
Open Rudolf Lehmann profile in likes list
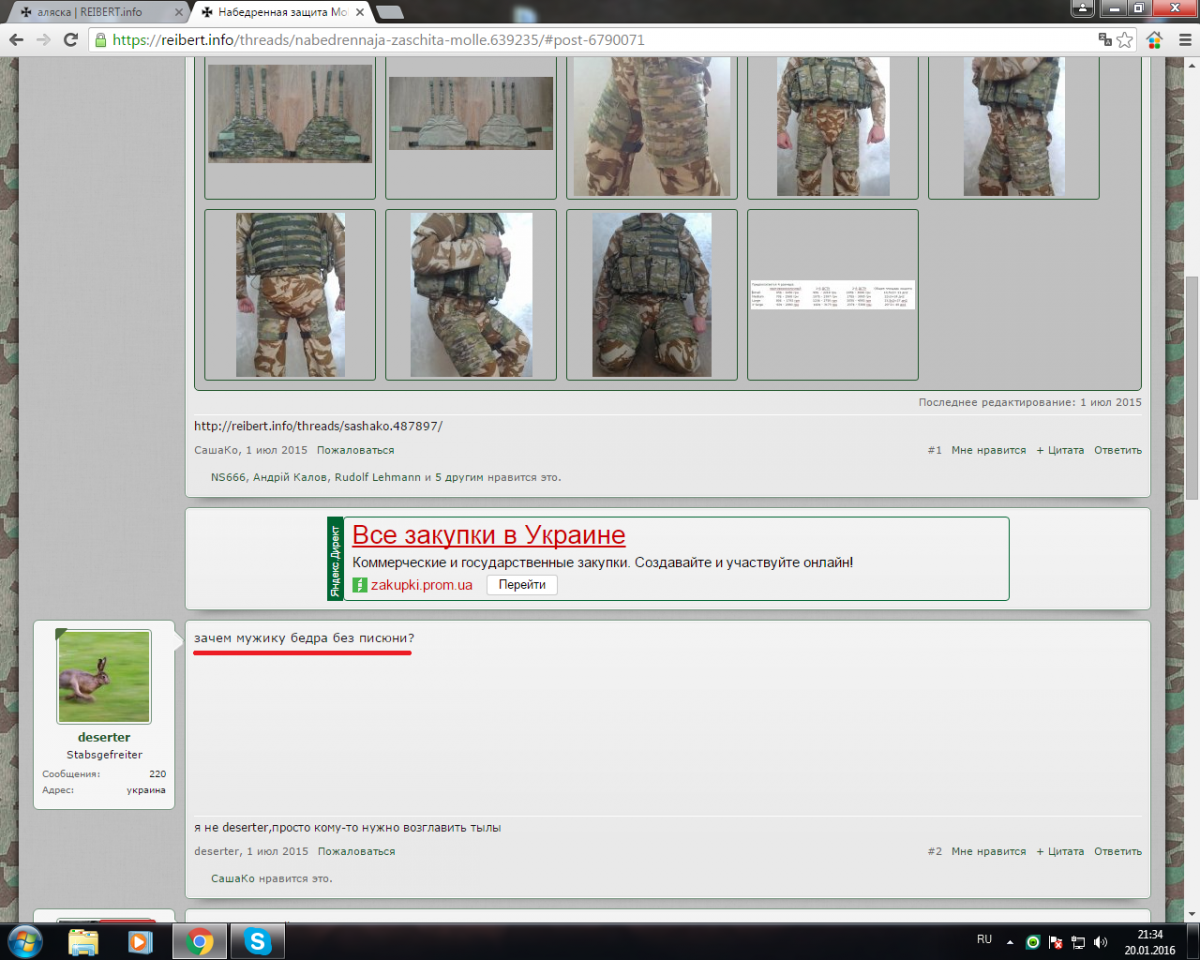pos(377,477)
